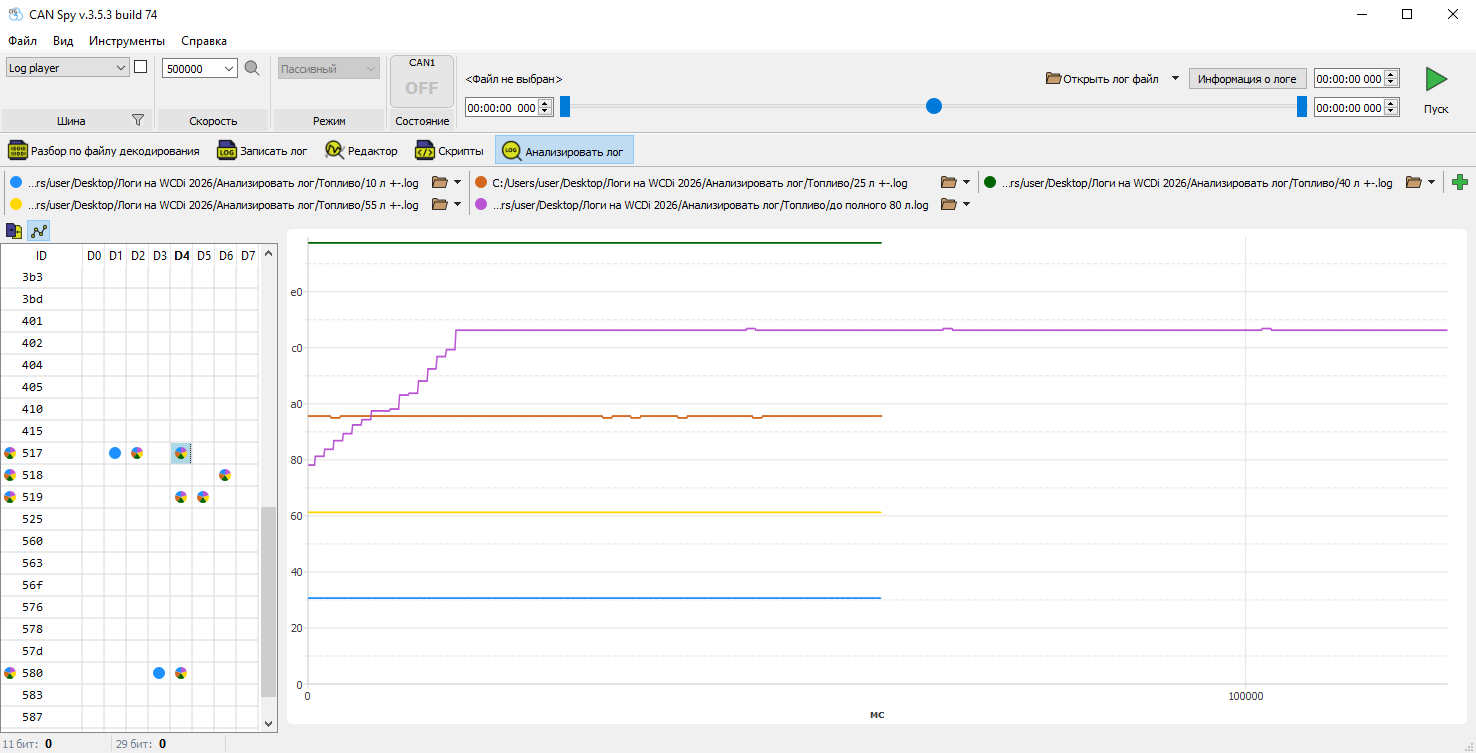Select blue D1 marker in row 517
The image size is (1476, 753).
[x=115, y=453]
